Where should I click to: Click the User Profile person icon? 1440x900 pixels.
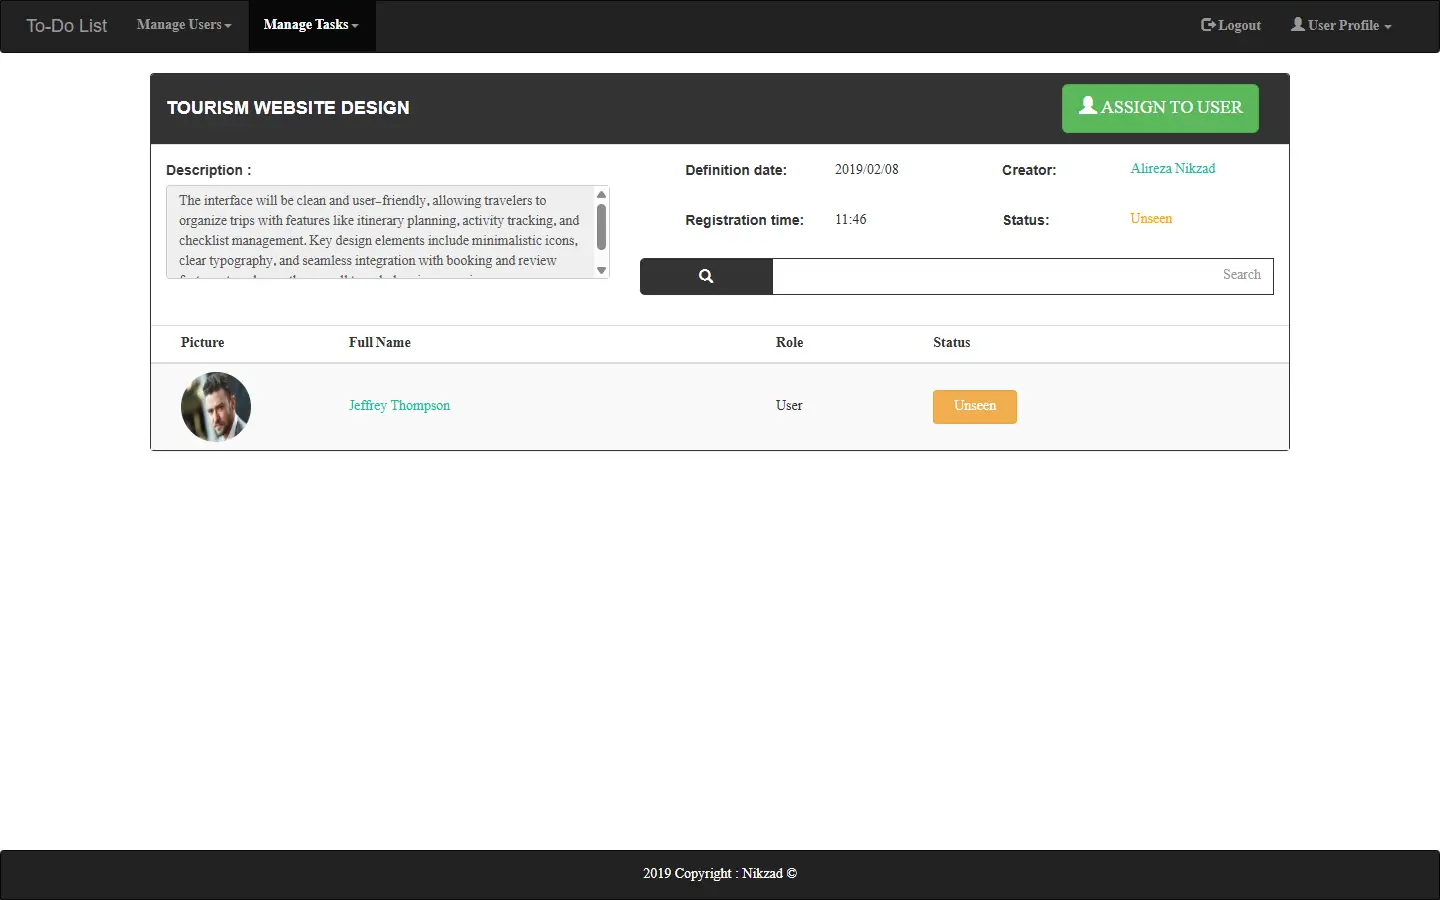[1298, 24]
